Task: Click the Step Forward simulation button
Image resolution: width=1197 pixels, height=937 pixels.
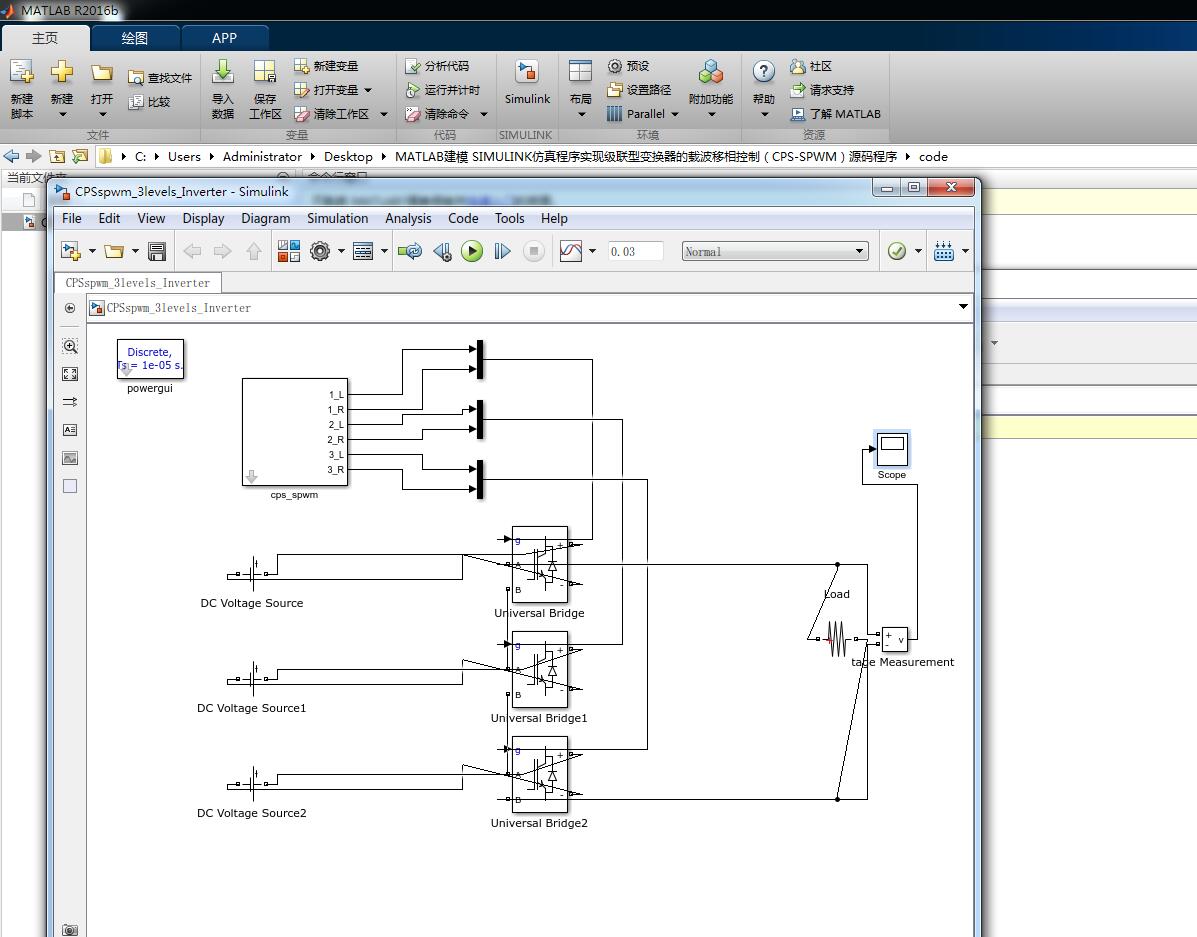Action: coord(502,251)
